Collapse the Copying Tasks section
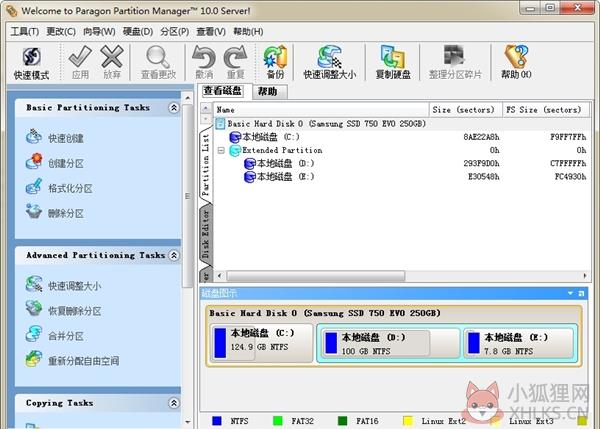This screenshot has width=600, height=429. (174, 403)
